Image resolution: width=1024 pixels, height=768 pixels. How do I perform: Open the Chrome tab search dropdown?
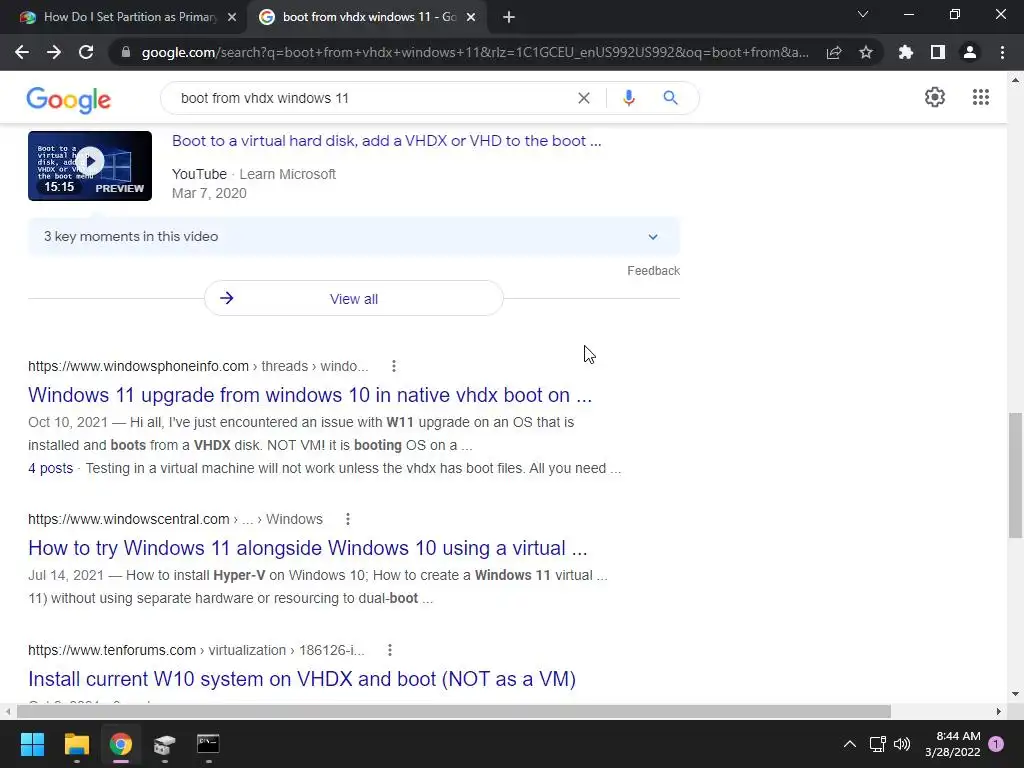tap(863, 14)
